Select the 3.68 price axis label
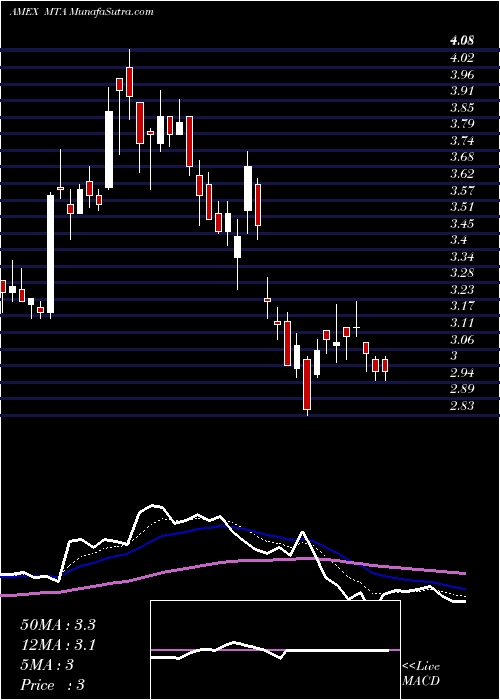Screen dimensions: 500x700 tap(462, 158)
